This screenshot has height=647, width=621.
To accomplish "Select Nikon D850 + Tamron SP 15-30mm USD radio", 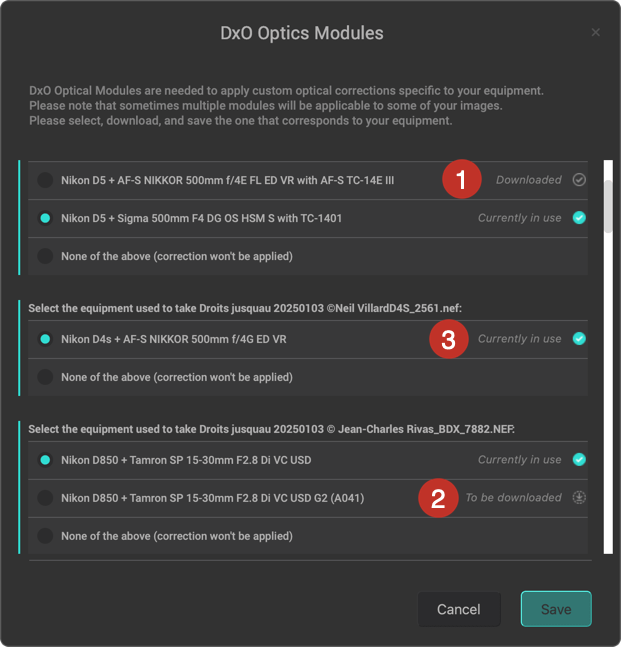I will 45,460.
